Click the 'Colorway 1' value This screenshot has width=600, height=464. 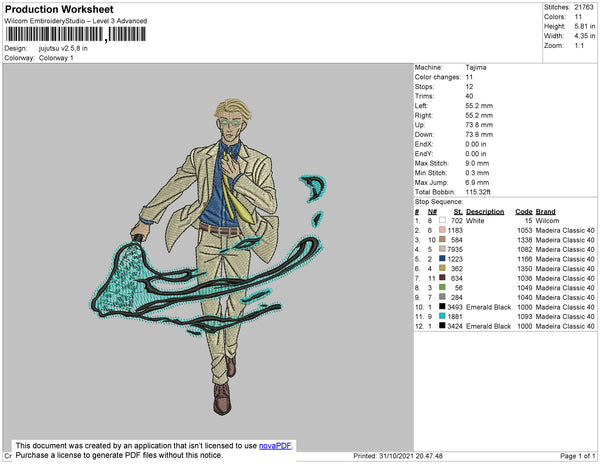point(56,58)
